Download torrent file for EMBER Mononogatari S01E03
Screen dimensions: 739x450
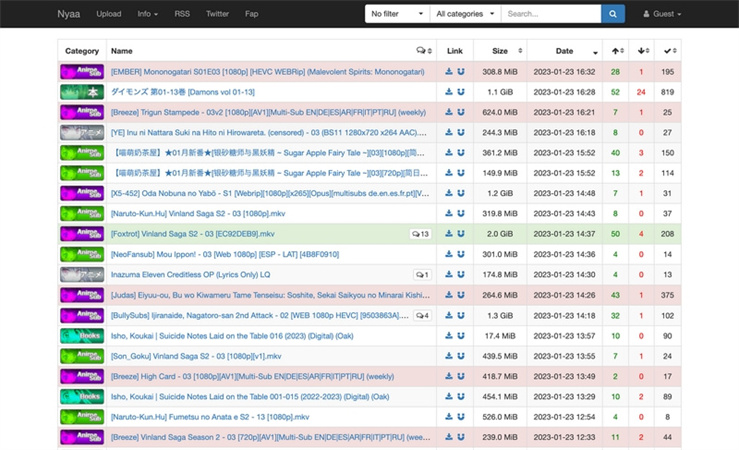(x=449, y=72)
